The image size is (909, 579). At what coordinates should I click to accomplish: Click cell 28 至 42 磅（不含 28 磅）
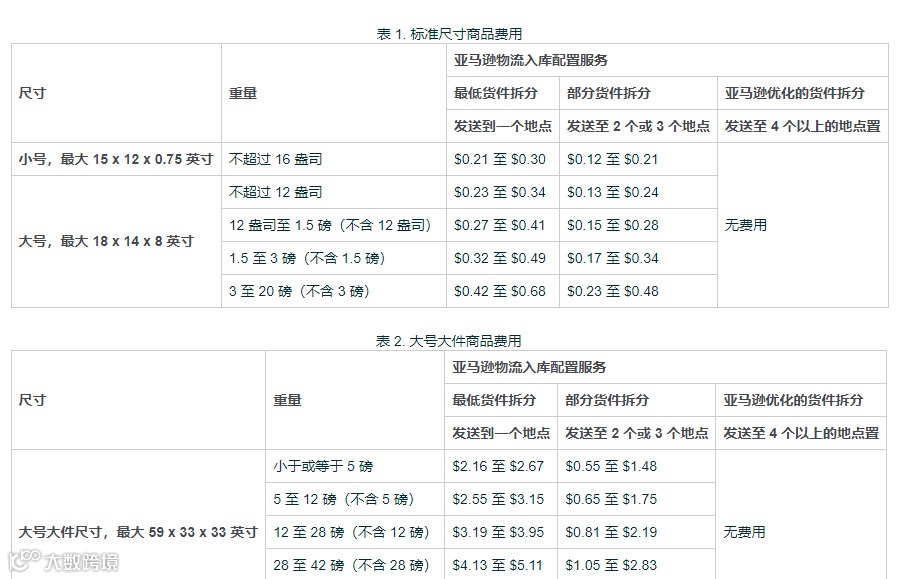[355, 565]
